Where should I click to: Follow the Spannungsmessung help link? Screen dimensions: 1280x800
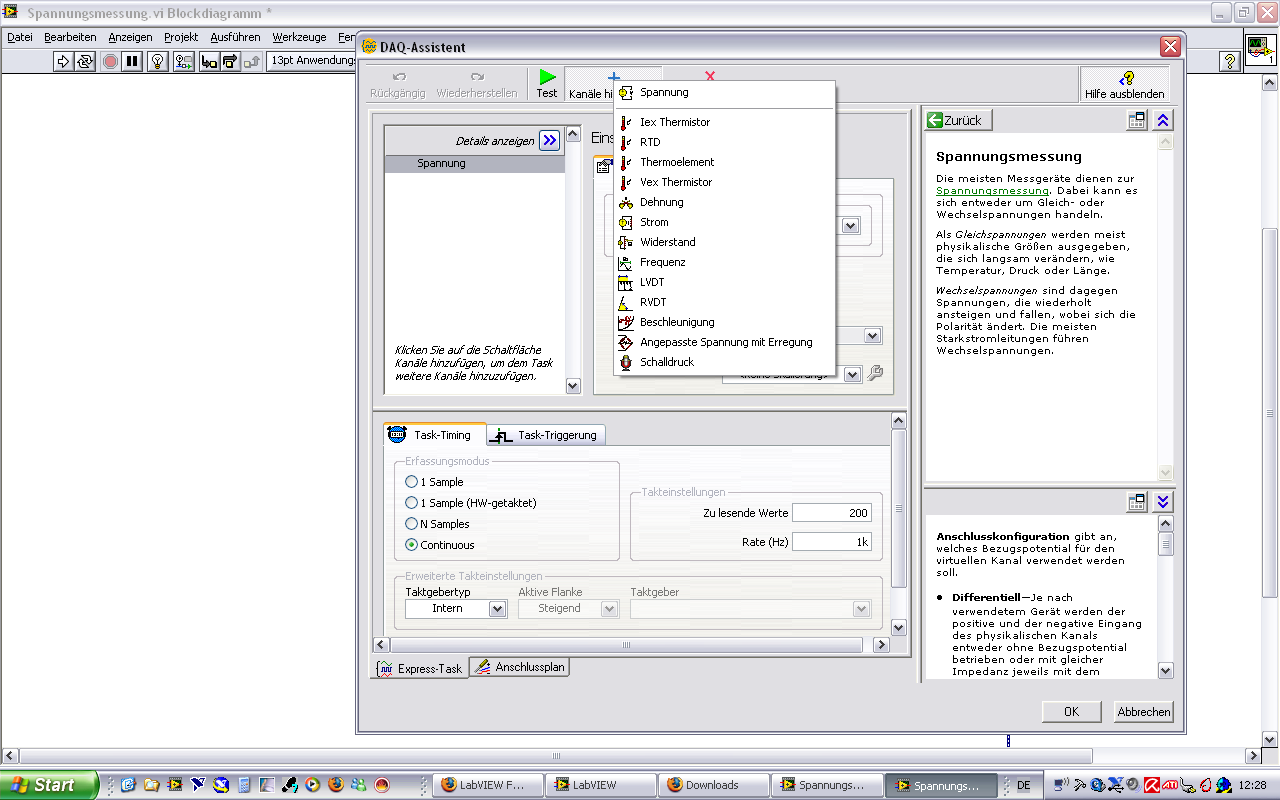[992, 190]
